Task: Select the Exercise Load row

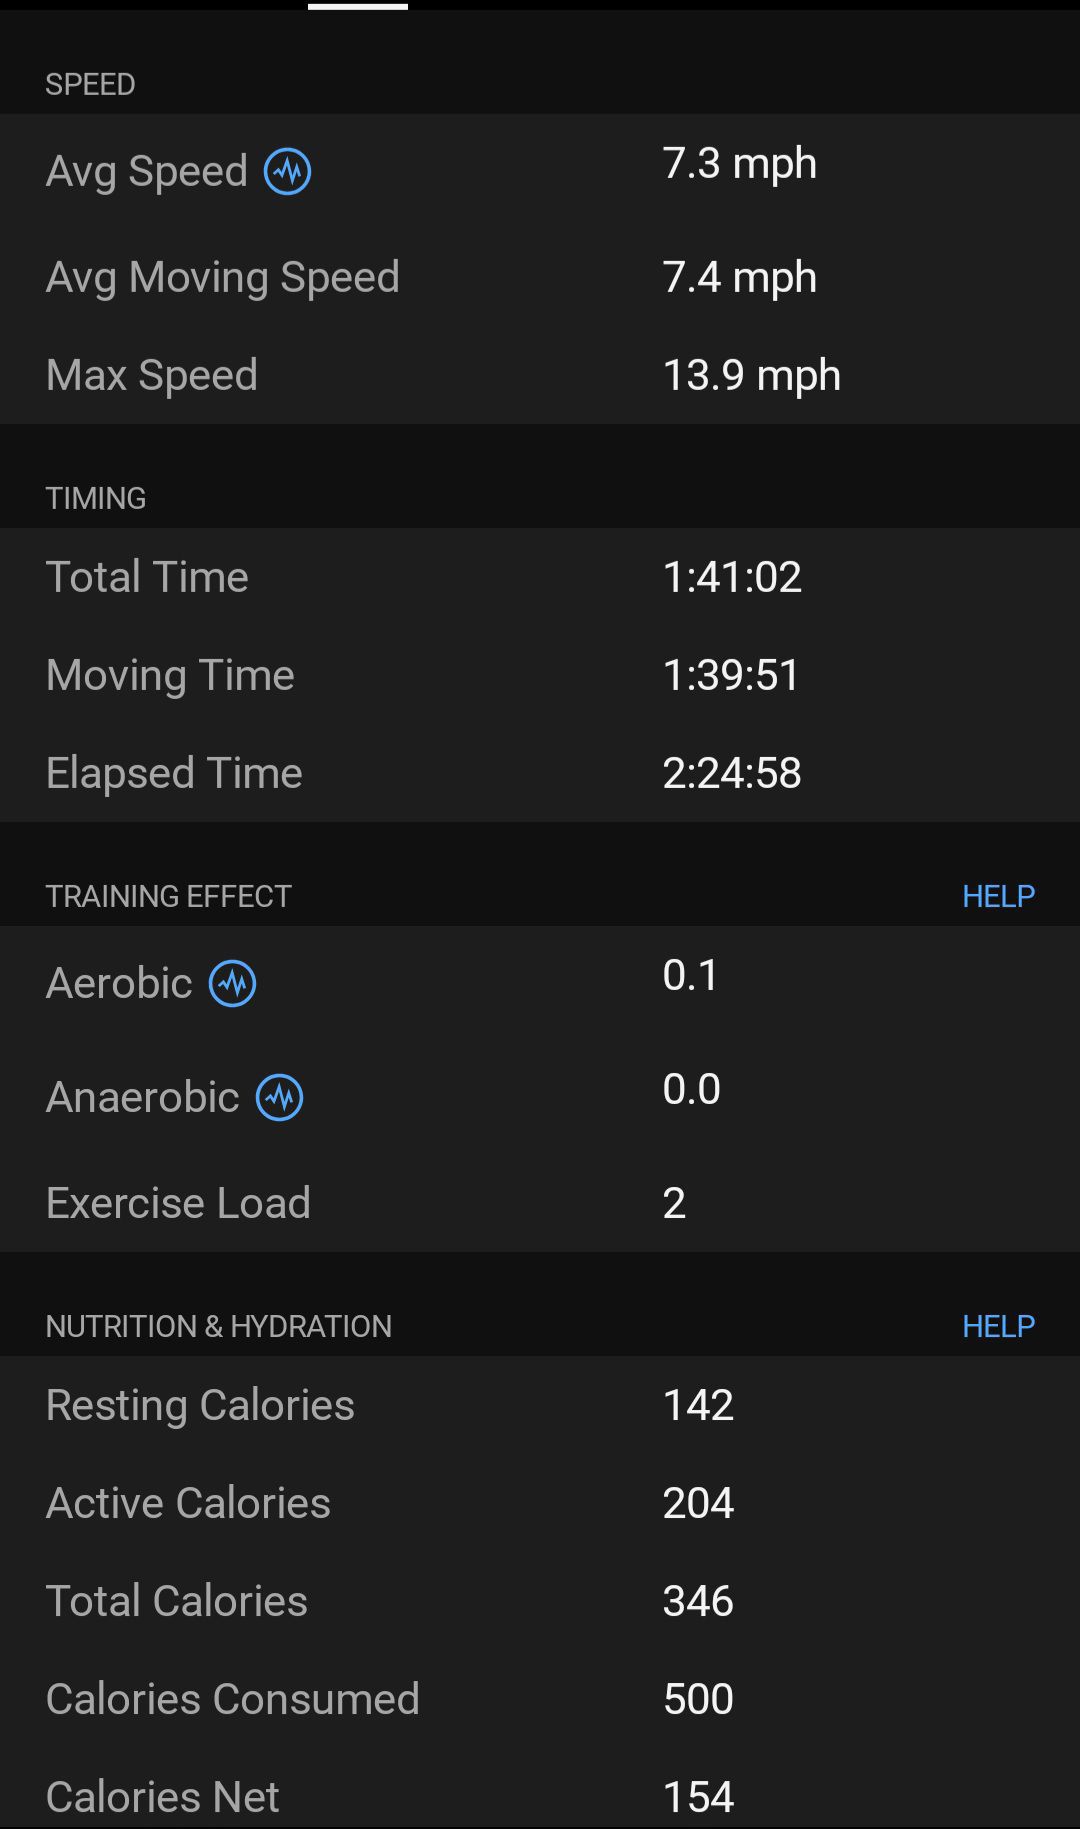Action: click(540, 1203)
